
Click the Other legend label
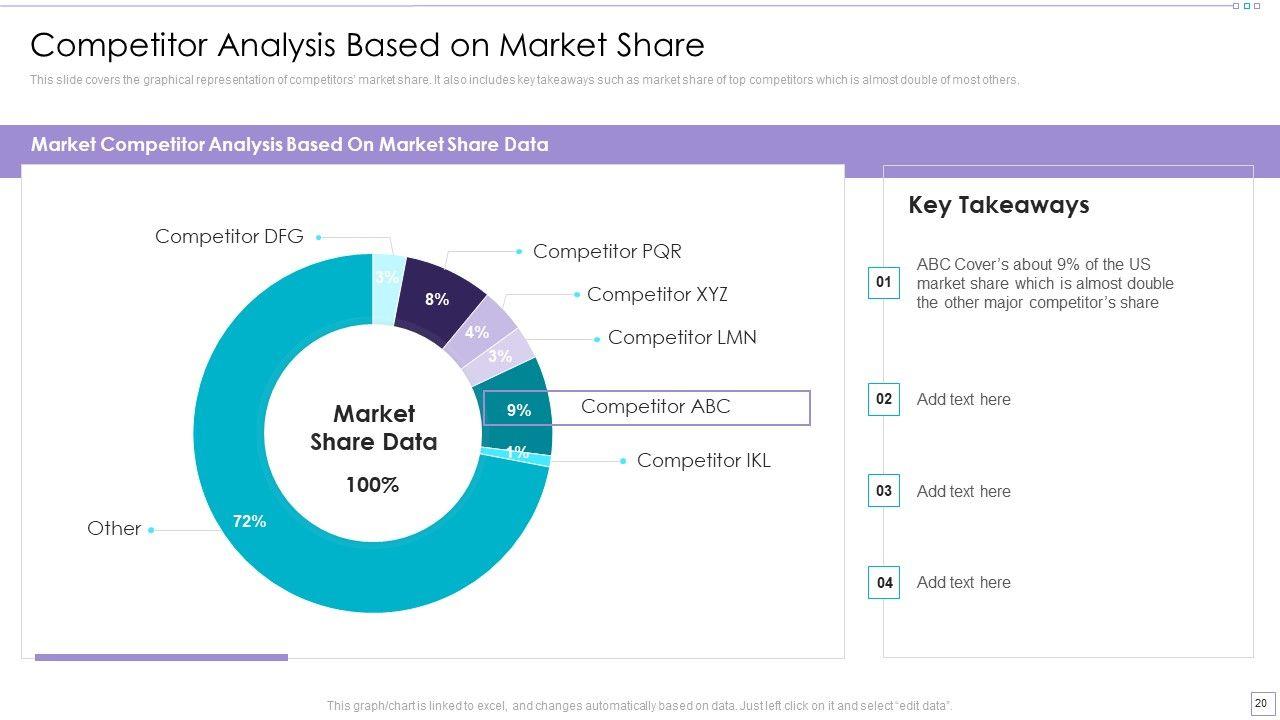pos(114,529)
